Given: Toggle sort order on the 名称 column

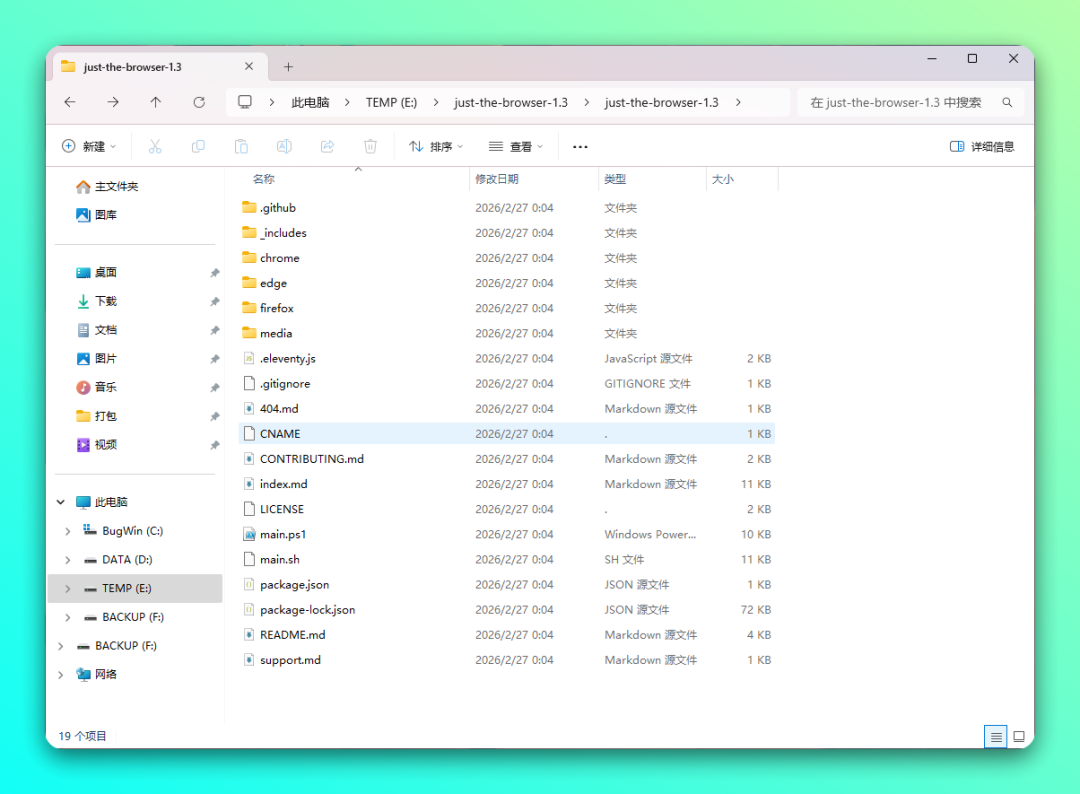Looking at the screenshot, I should (265, 179).
